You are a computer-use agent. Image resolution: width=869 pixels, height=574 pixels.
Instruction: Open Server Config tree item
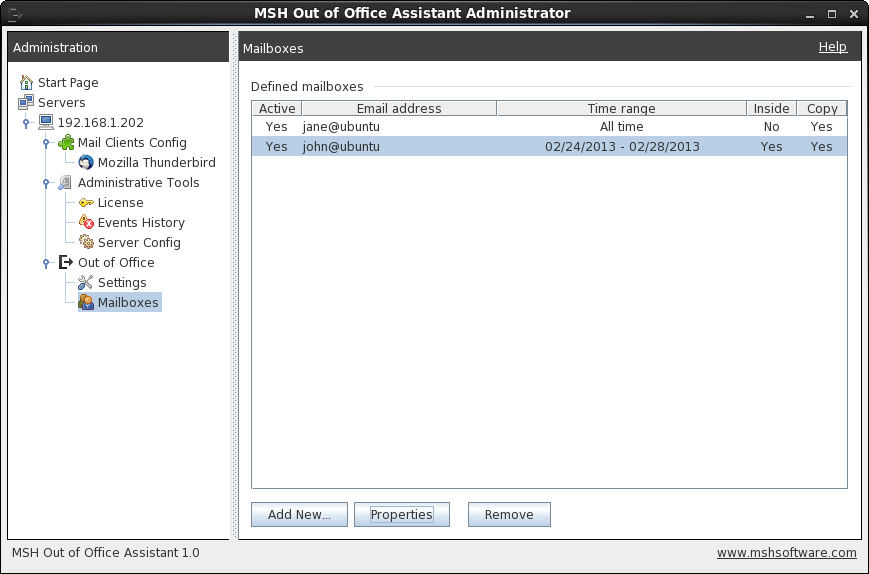(x=139, y=242)
